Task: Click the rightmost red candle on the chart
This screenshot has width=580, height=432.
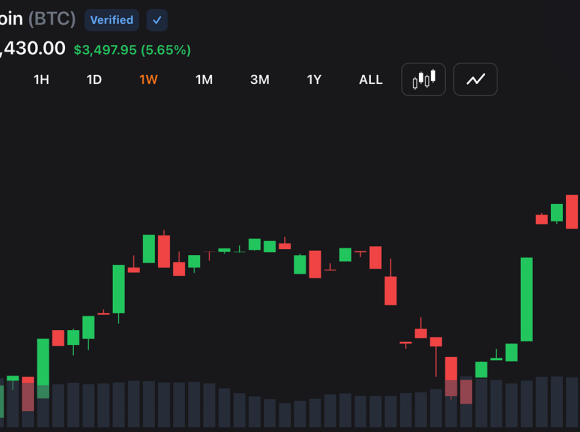Action: (572, 212)
